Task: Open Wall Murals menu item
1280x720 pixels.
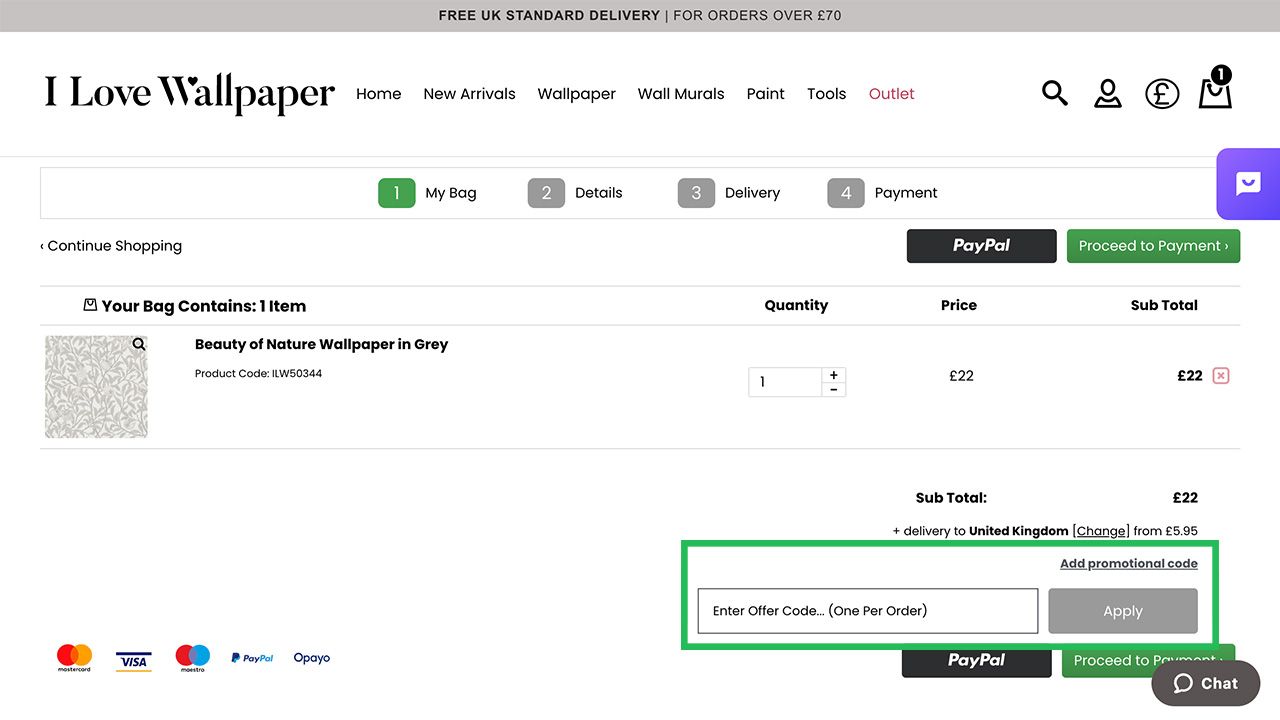Action: point(681,94)
